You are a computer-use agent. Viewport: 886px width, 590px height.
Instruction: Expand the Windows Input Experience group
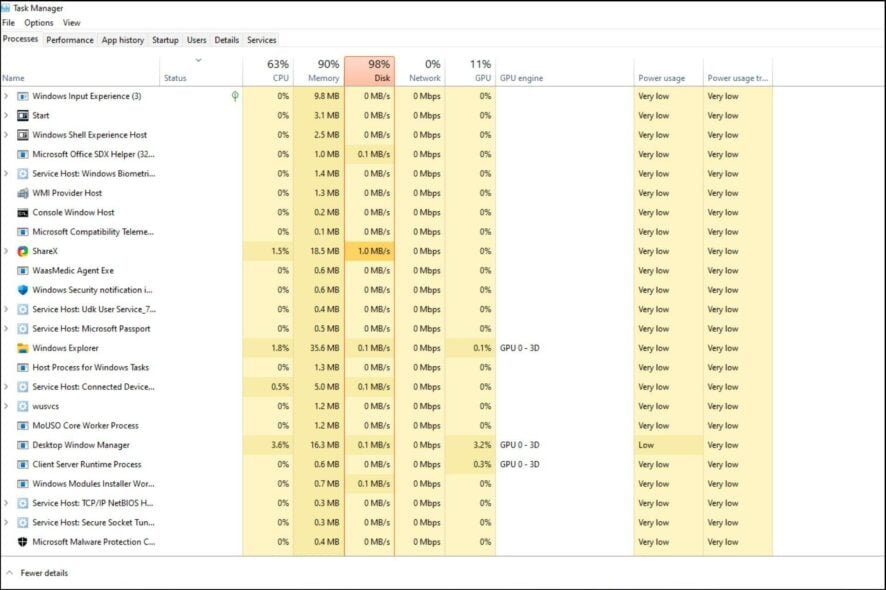(x=6, y=97)
